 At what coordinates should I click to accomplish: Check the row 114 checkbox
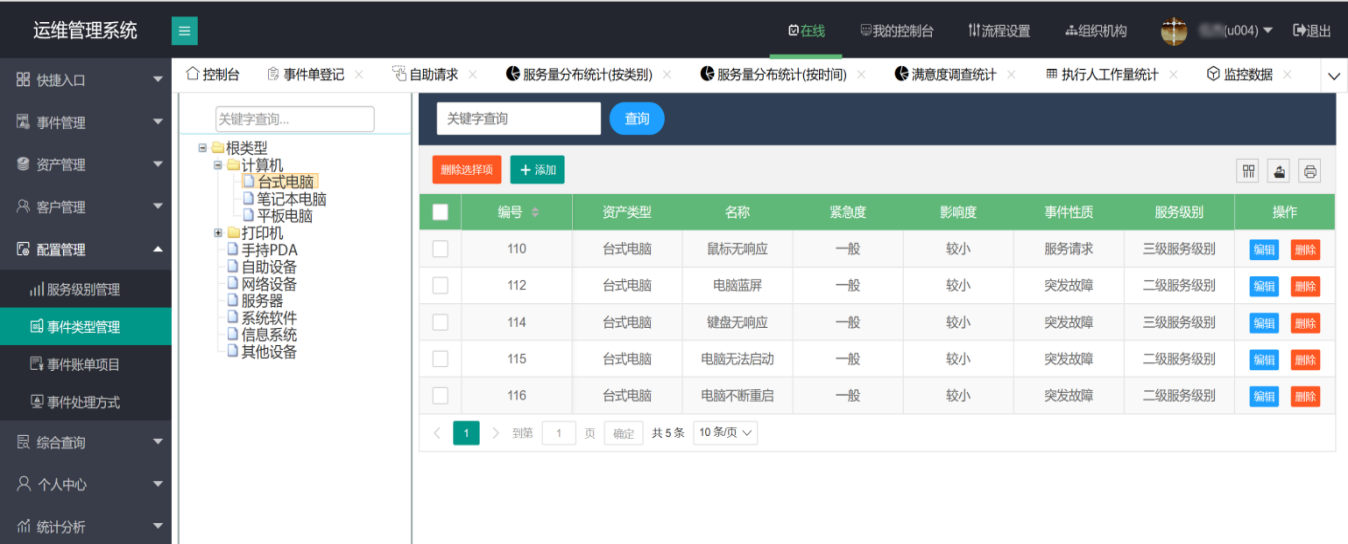440,322
